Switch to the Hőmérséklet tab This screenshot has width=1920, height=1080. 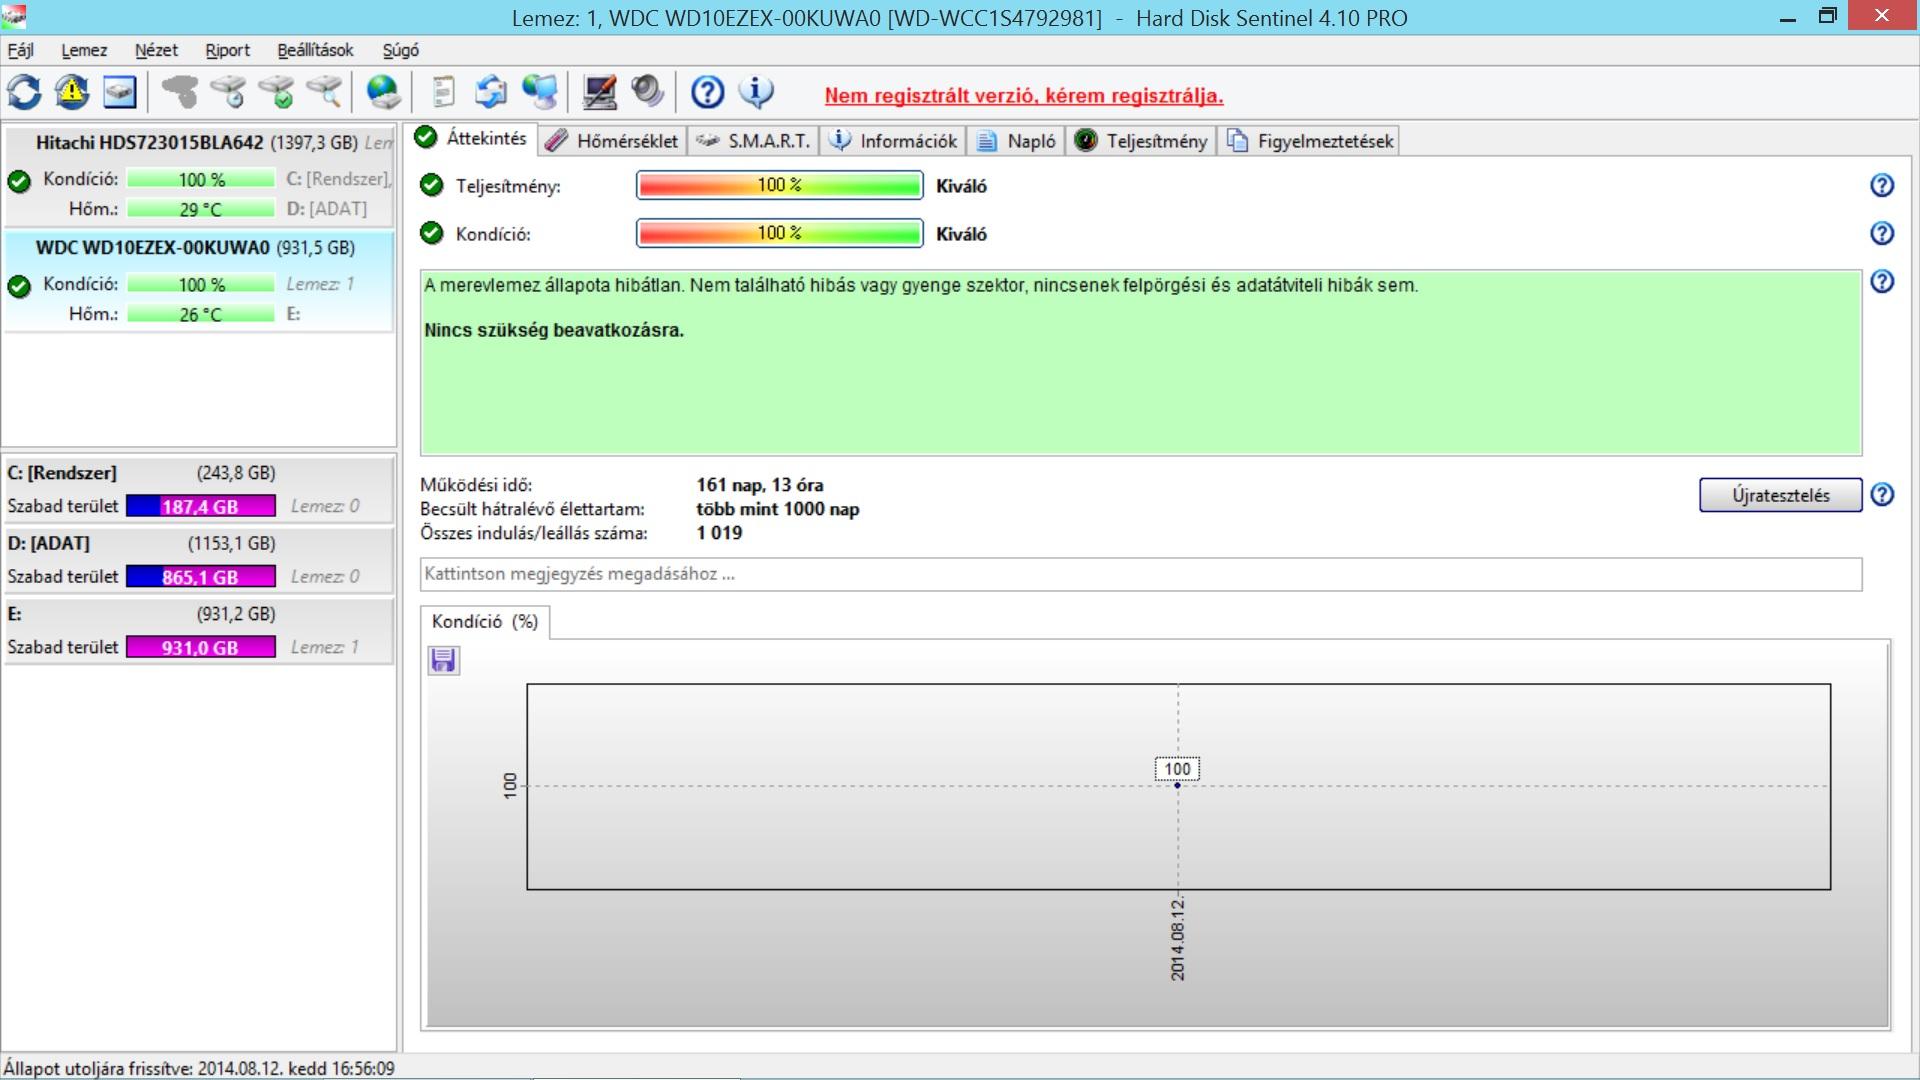pos(613,141)
